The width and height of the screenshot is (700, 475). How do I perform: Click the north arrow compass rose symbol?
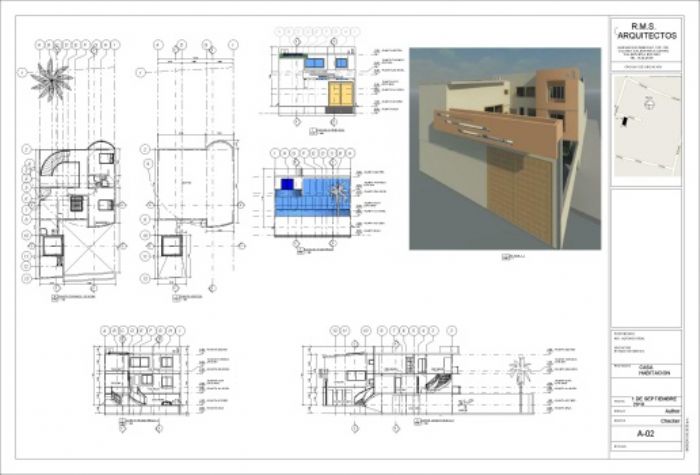pos(51,79)
